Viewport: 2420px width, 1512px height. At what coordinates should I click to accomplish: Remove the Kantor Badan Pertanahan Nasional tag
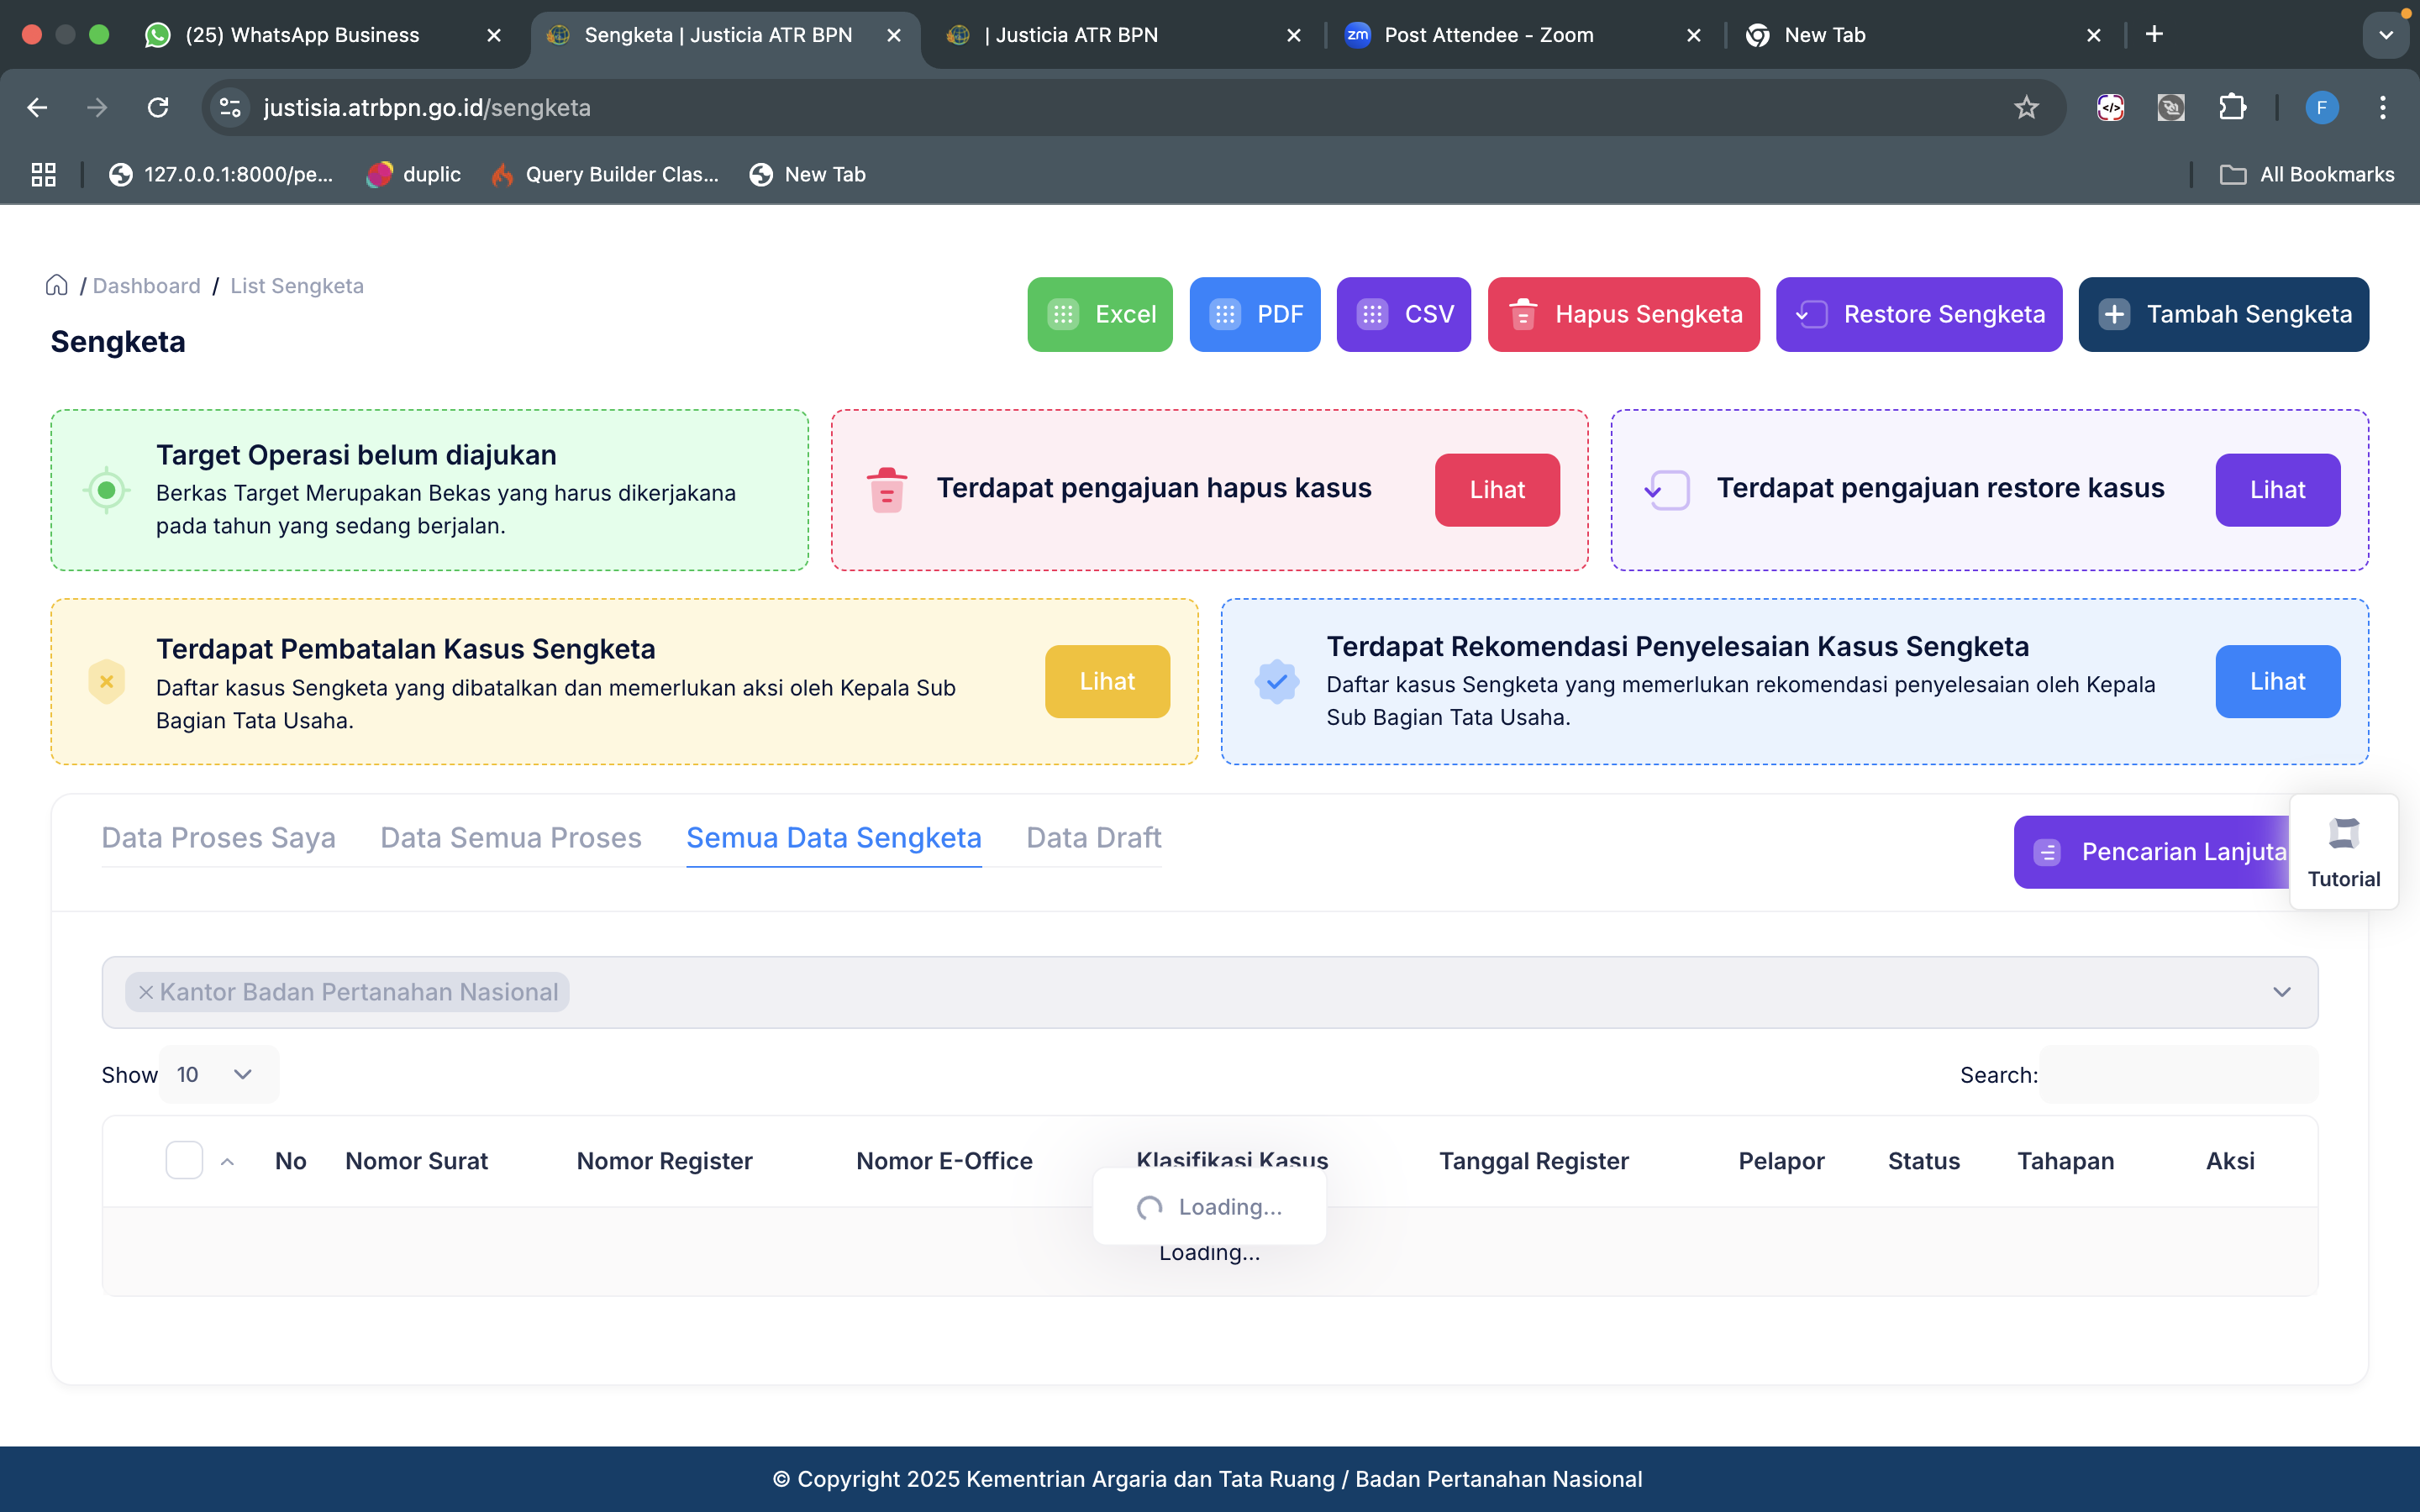146,992
